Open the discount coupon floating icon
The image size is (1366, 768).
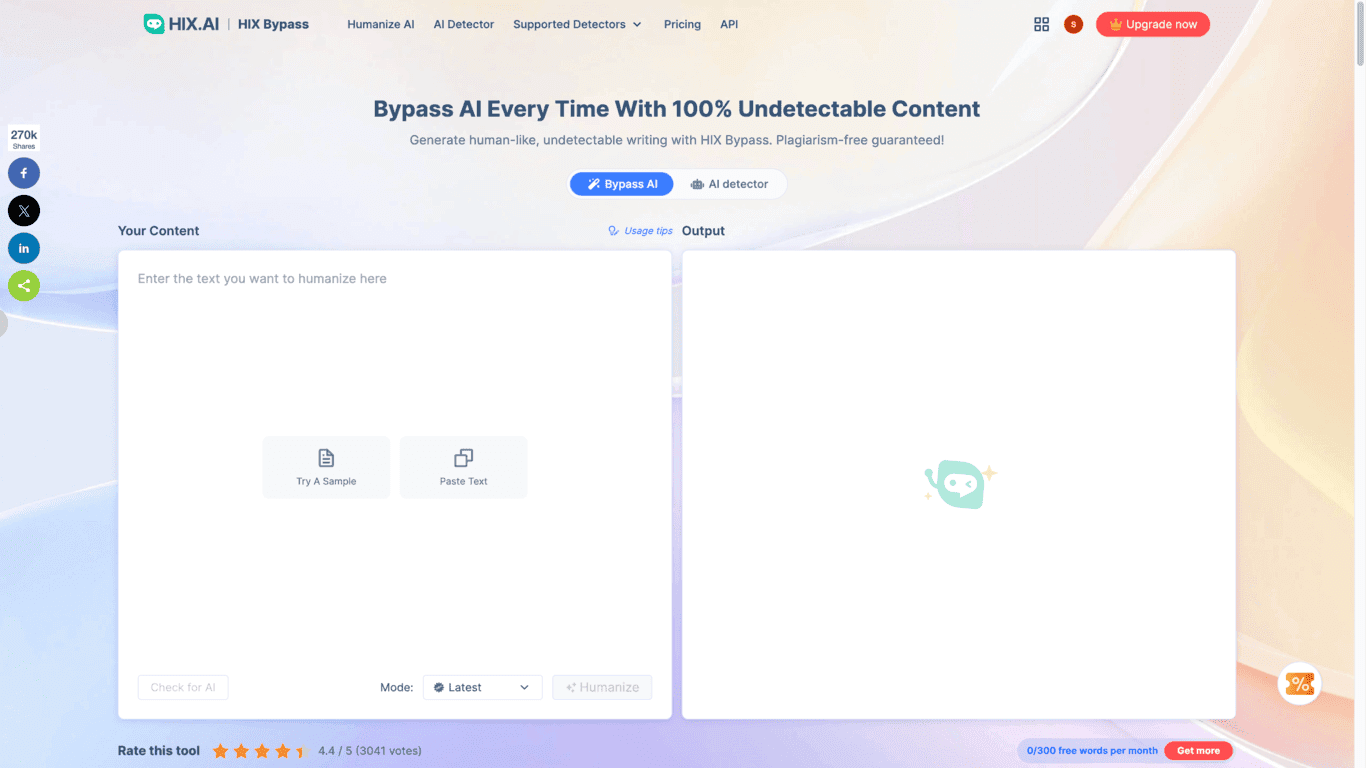coord(1299,684)
